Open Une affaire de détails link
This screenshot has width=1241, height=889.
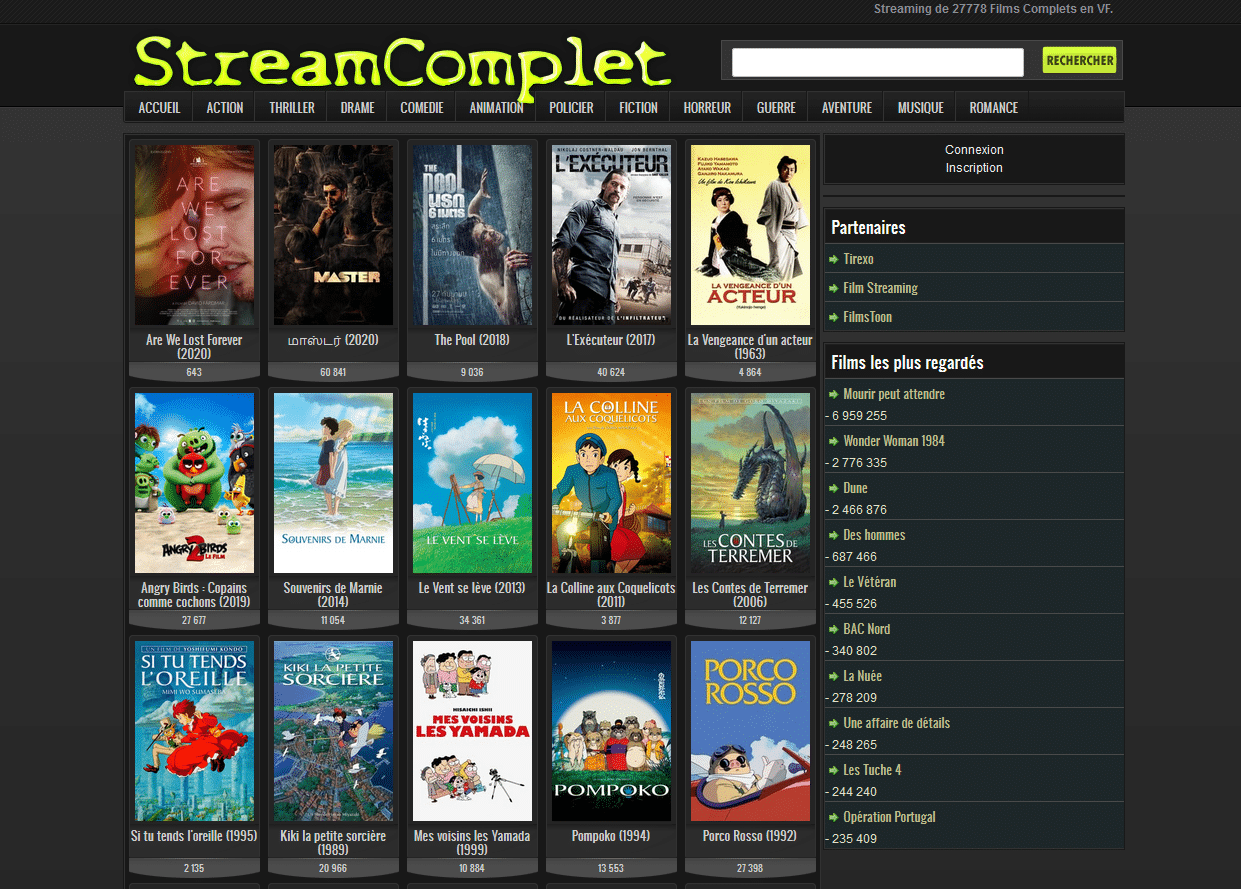897,723
